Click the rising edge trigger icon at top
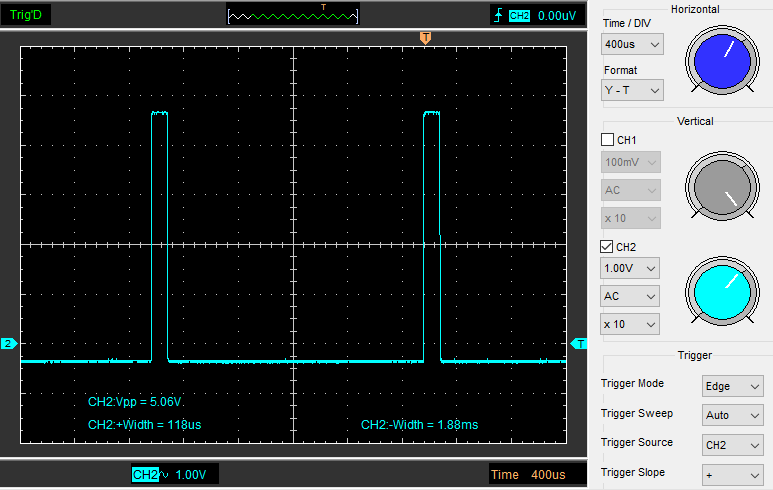The height and width of the screenshot is (490, 773). [x=498, y=15]
